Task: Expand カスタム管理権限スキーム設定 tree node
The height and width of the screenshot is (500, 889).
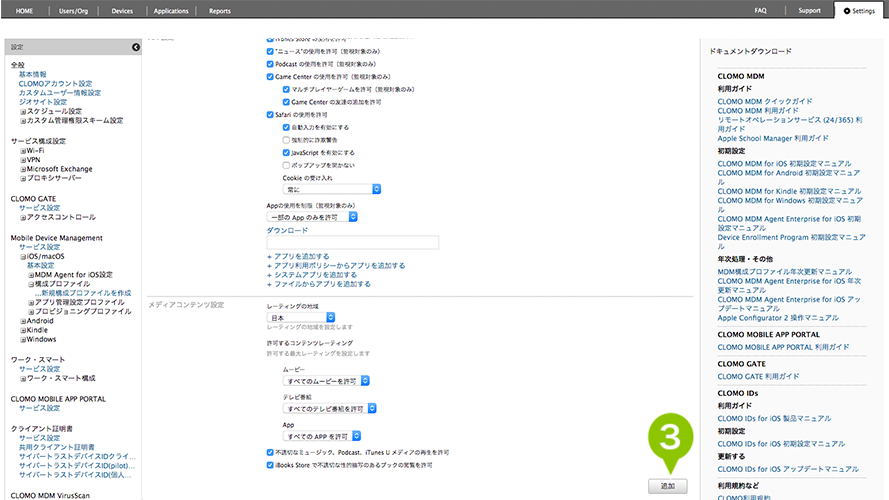Action: tap(23, 121)
